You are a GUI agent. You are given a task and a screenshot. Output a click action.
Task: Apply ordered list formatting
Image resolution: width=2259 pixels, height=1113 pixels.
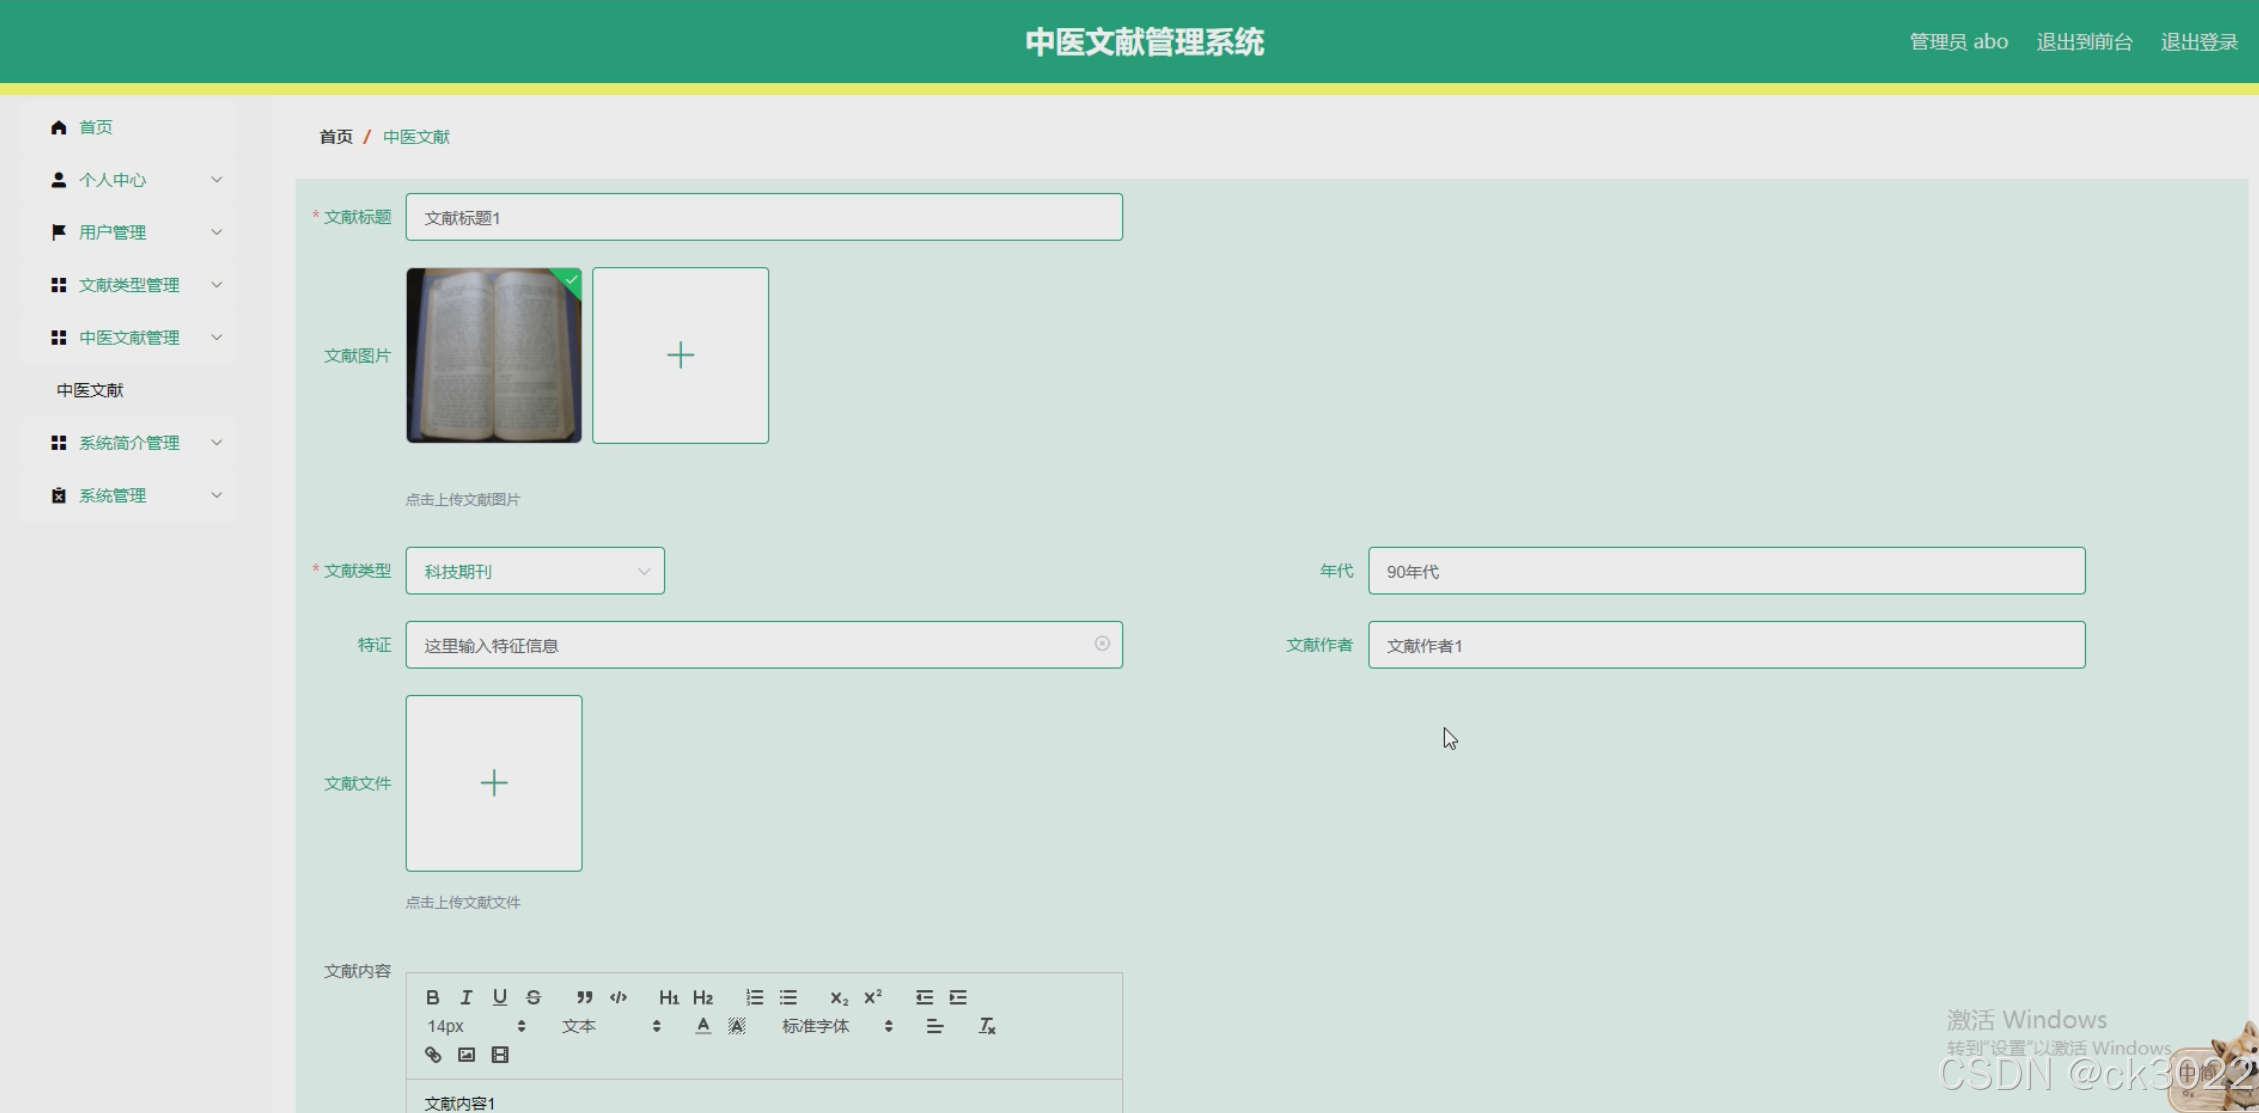pyautogui.click(x=754, y=997)
